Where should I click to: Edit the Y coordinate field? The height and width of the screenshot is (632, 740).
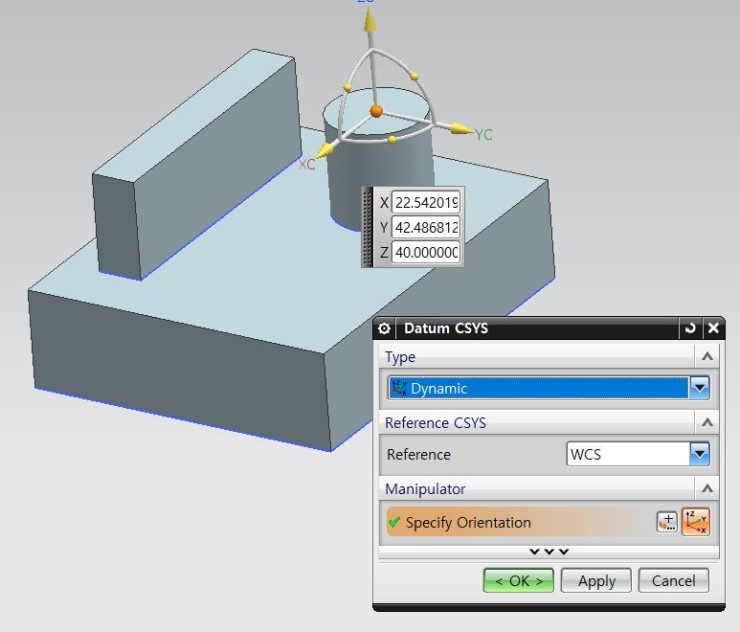[x=425, y=228]
